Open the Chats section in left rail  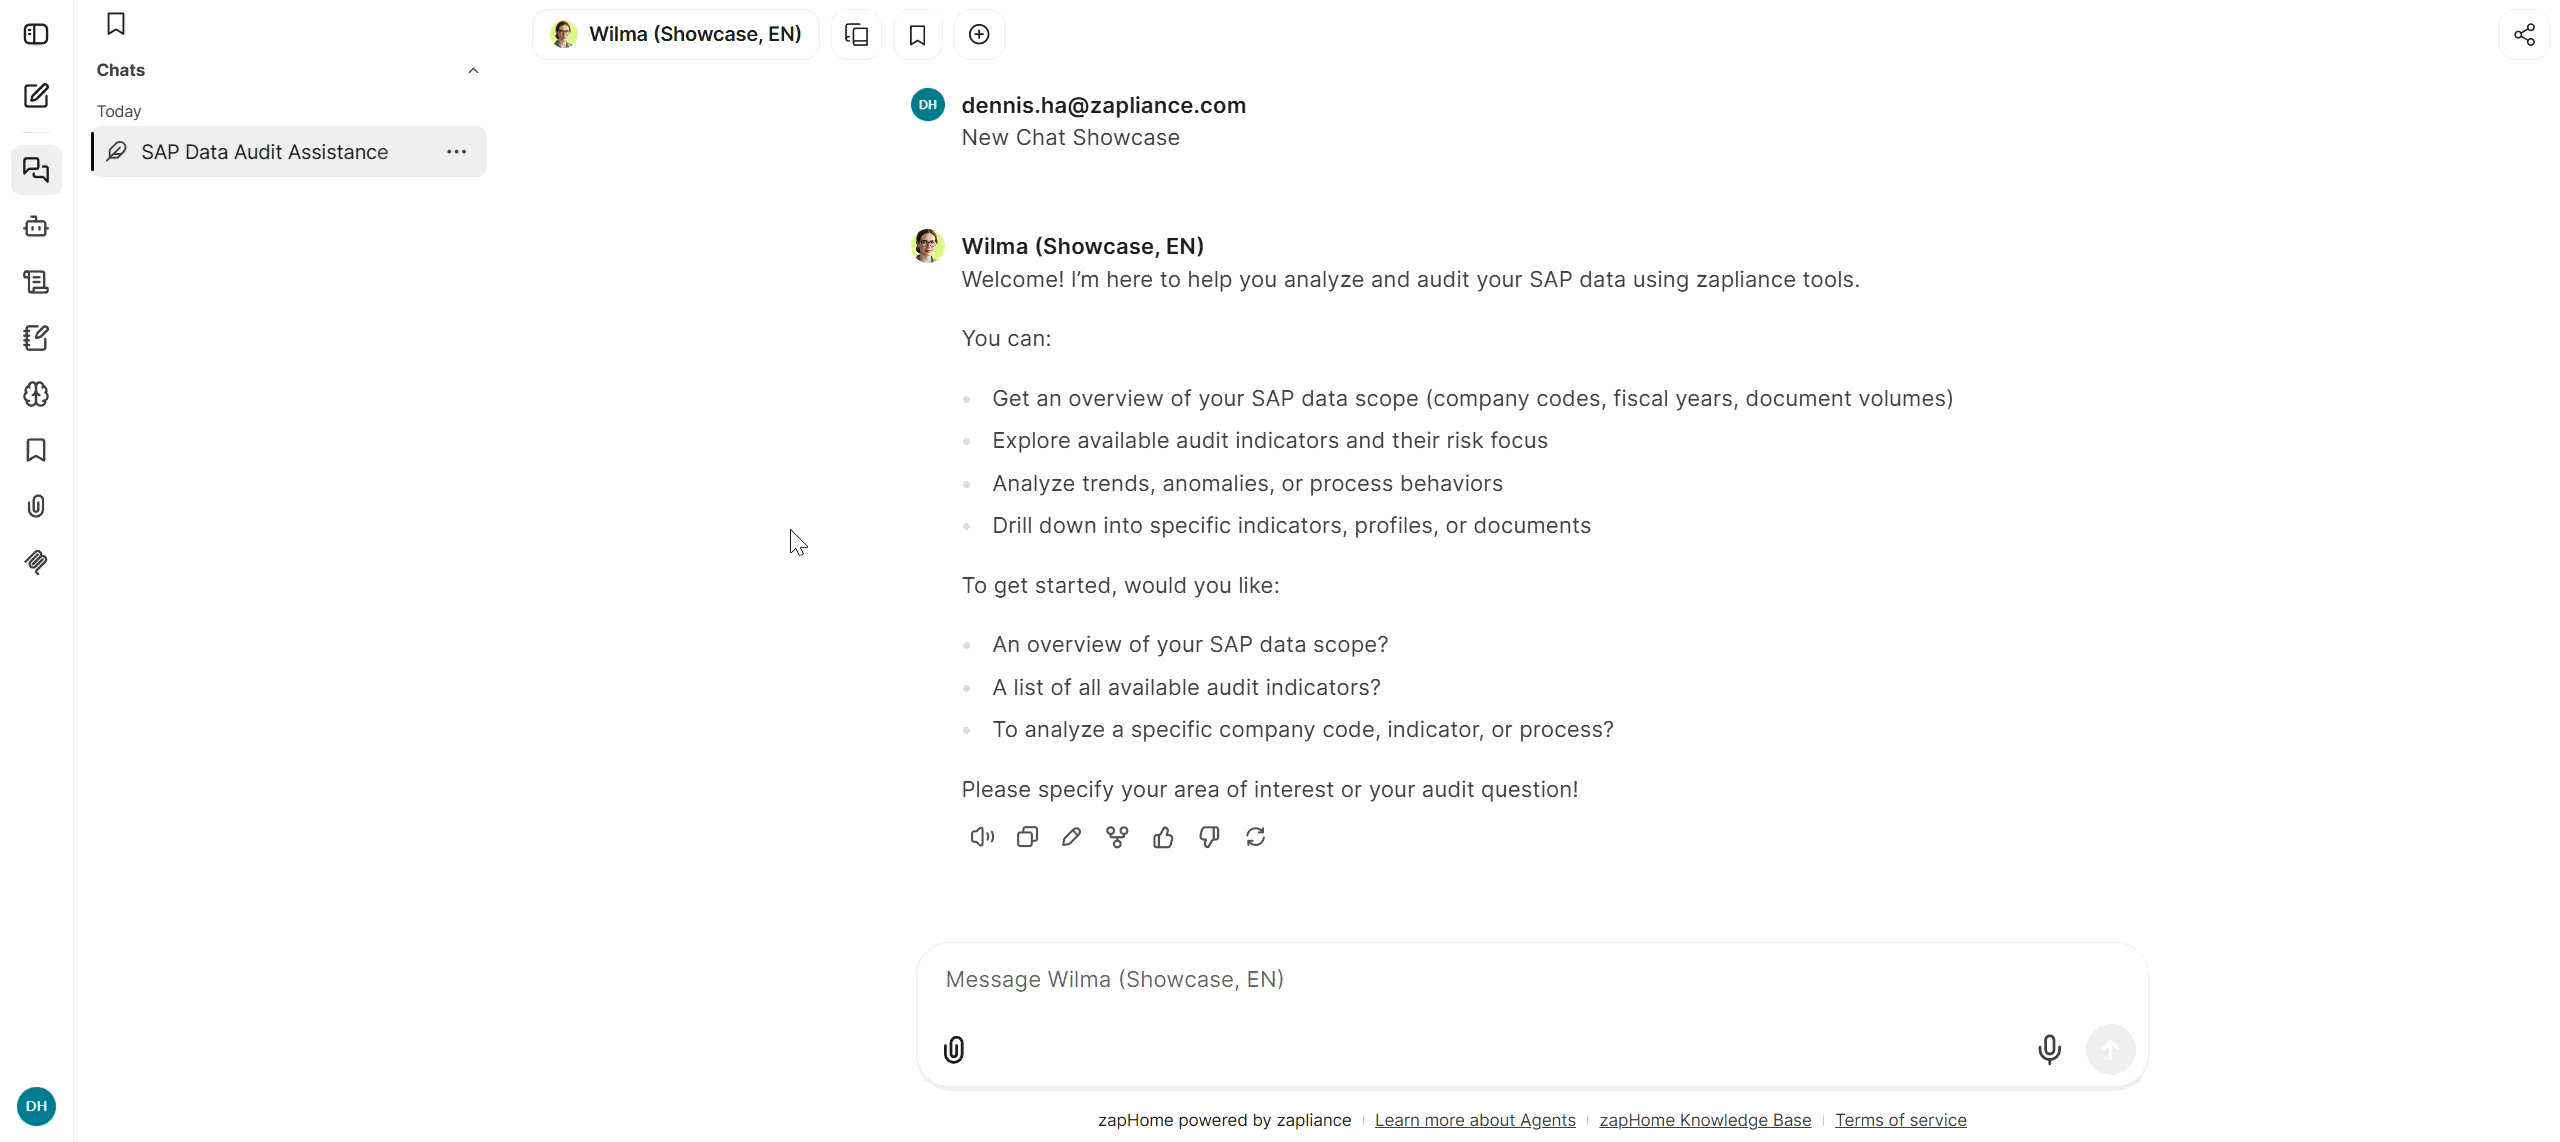[x=36, y=170]
